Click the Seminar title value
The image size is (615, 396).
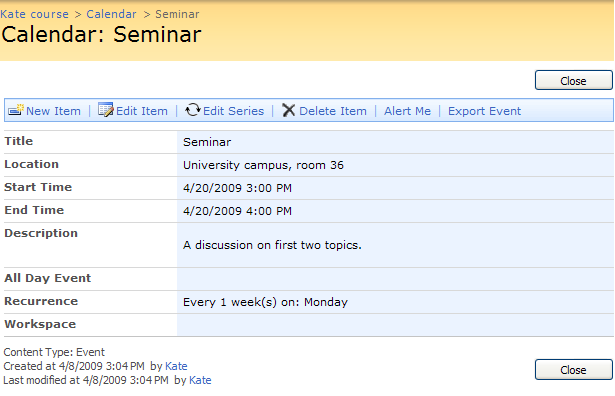[x=207, y=142]
